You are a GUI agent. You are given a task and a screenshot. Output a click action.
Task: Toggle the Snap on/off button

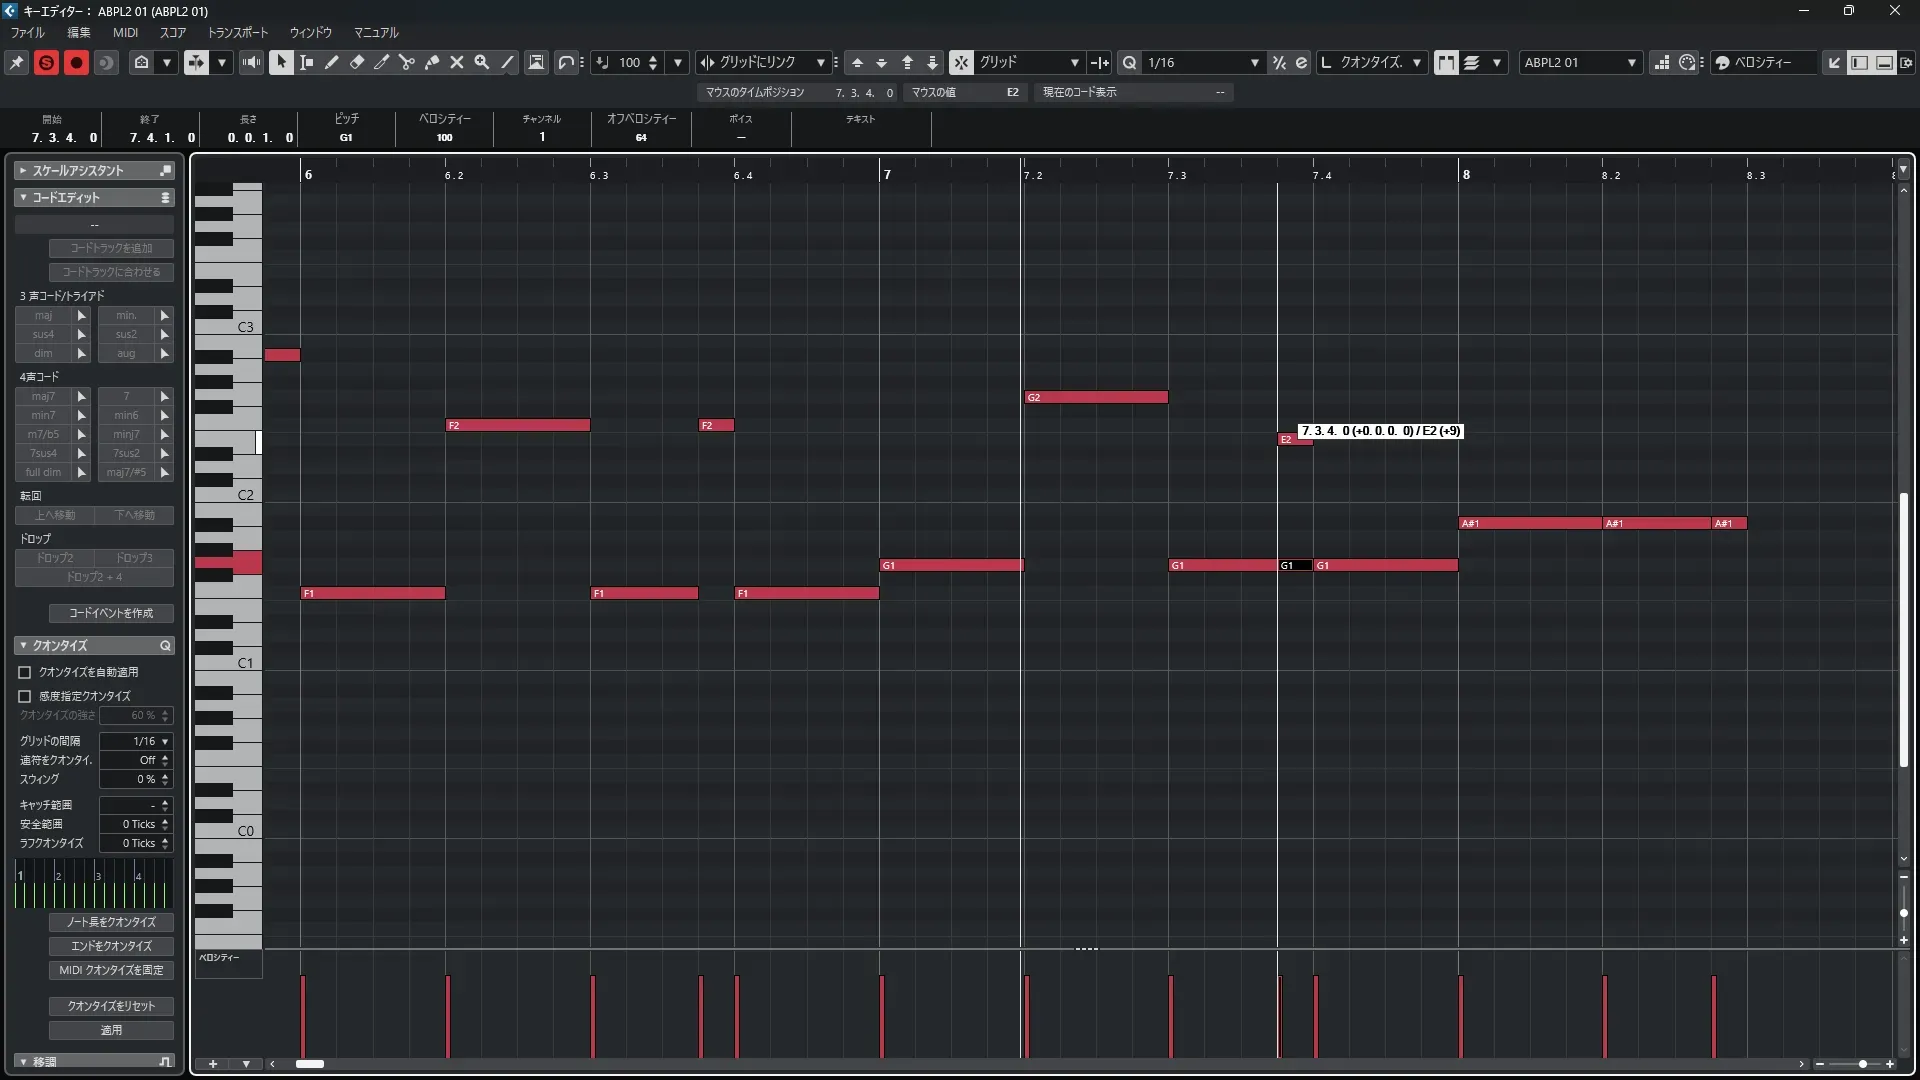click(960, 62)
